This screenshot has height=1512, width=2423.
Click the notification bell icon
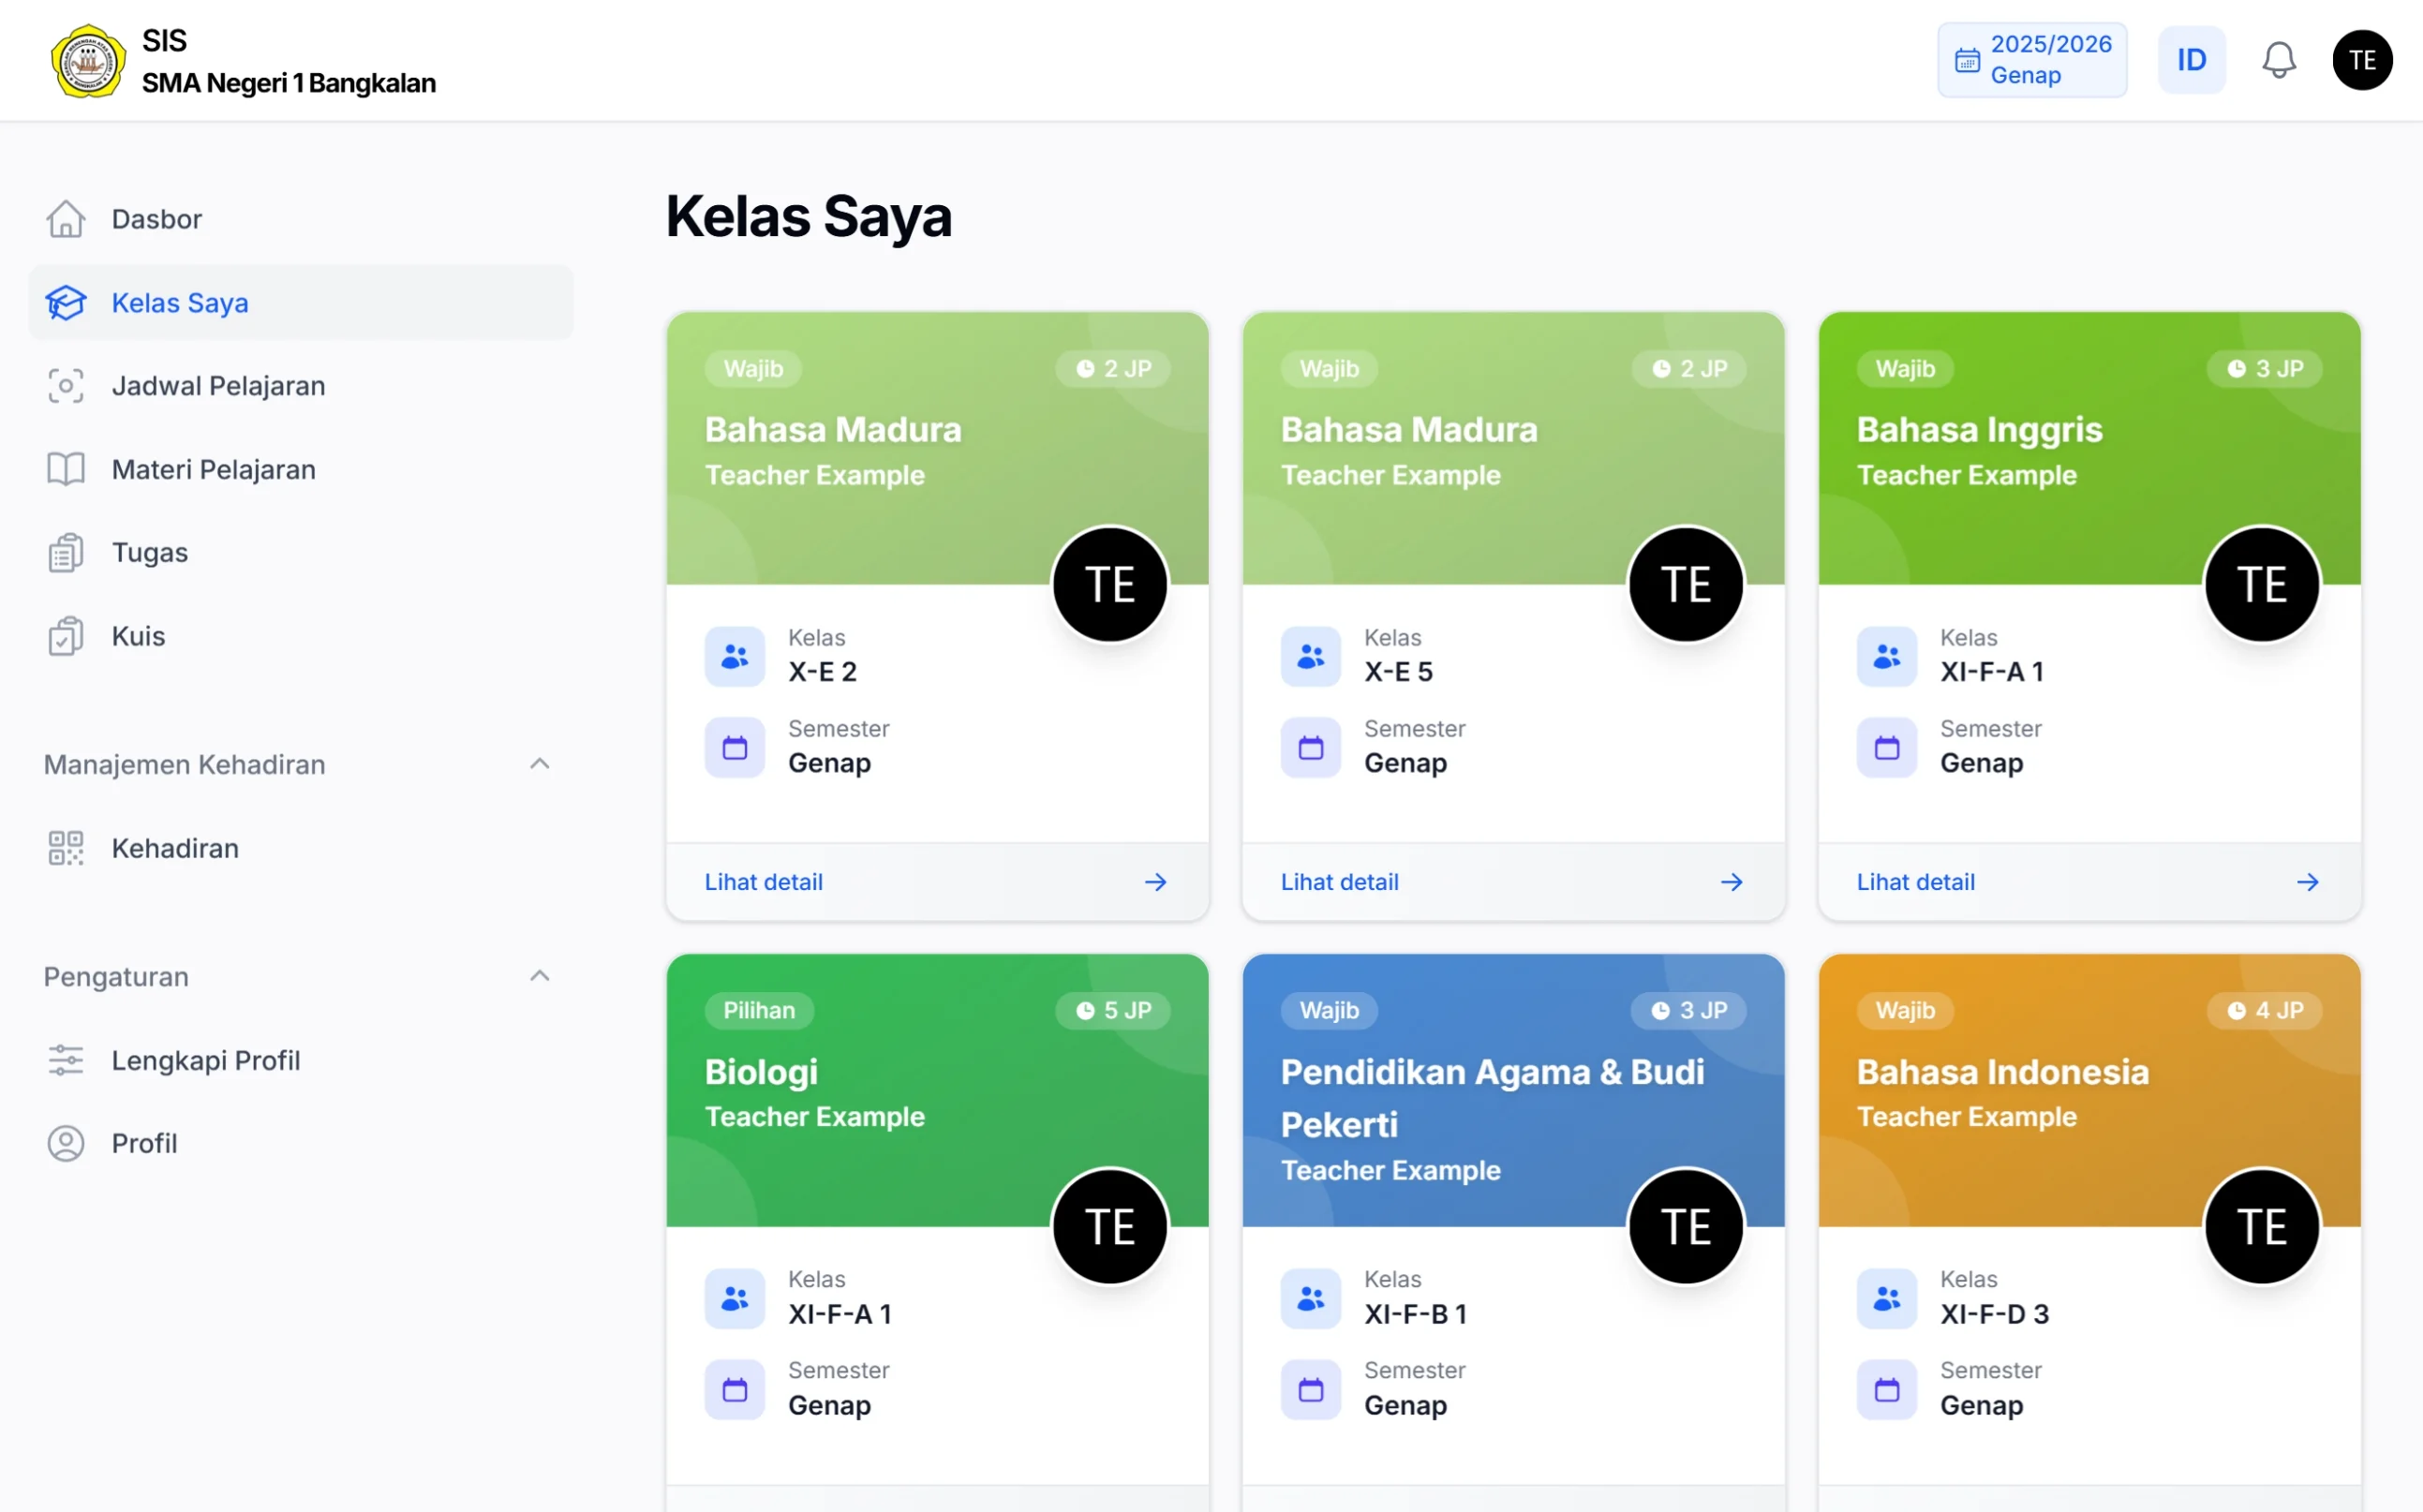pos(2278,60)
